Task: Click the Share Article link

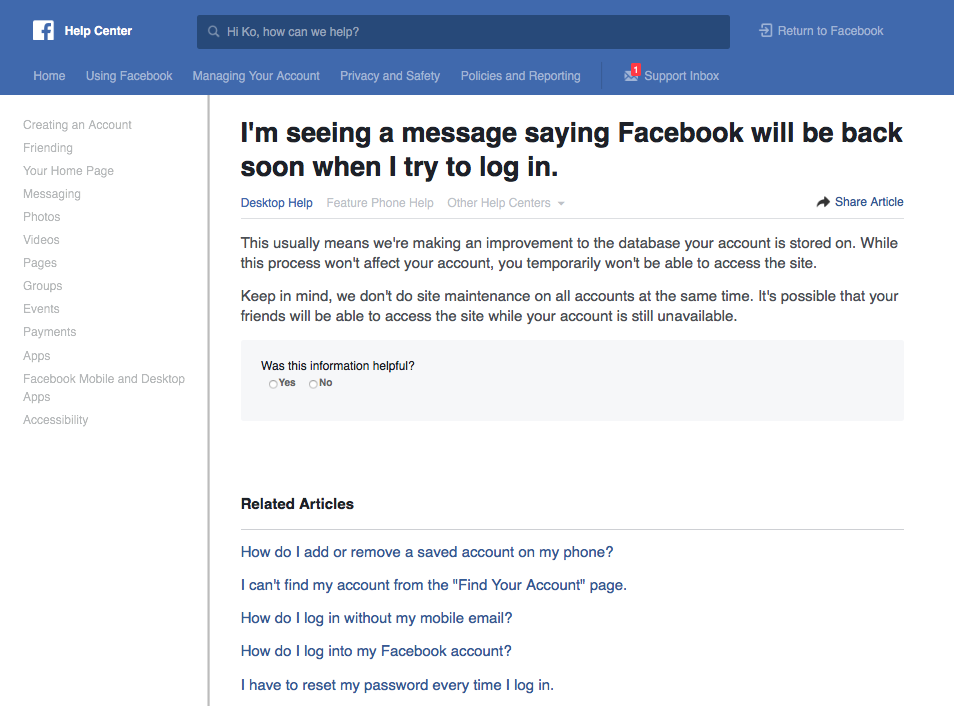Action: point(869,202)
